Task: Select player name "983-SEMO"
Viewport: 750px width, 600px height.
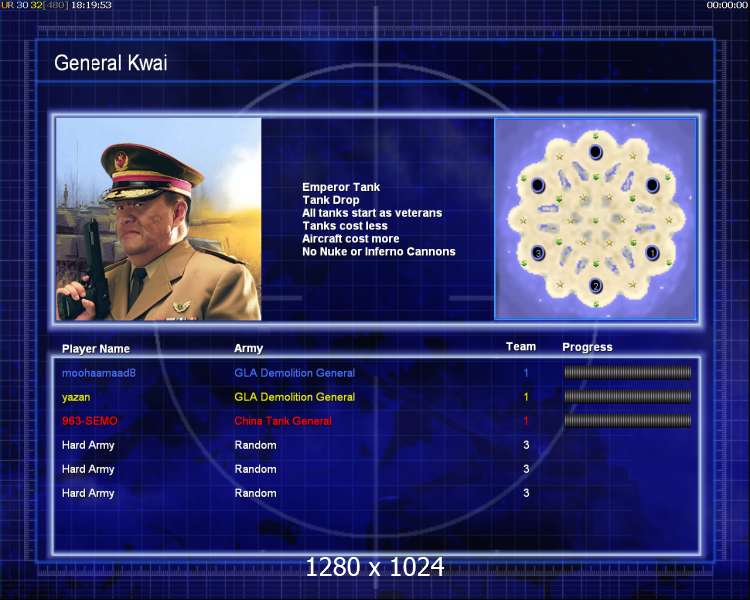Action: tap(89, 421)
